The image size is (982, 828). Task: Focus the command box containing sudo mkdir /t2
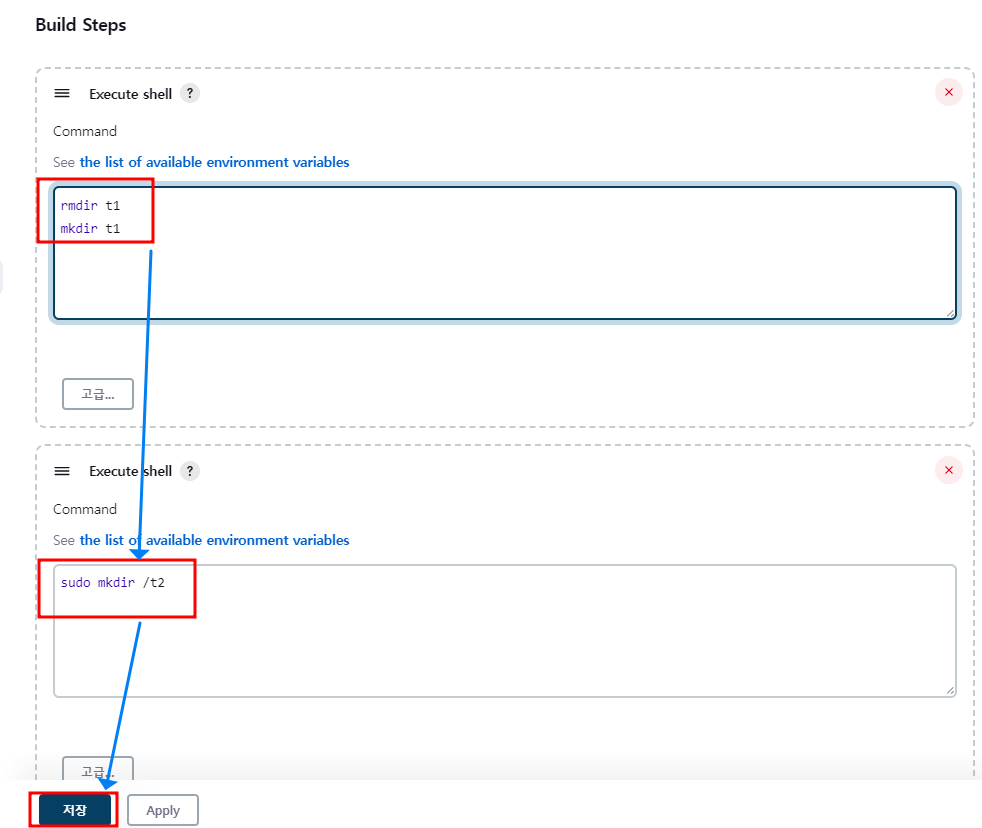point(505,631)
